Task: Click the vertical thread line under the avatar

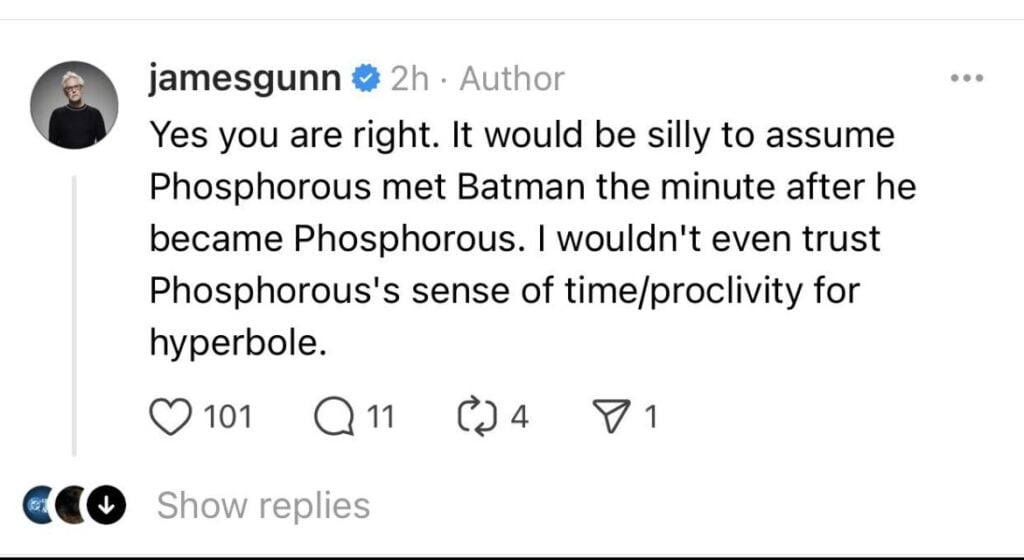Action: point(74,316)
